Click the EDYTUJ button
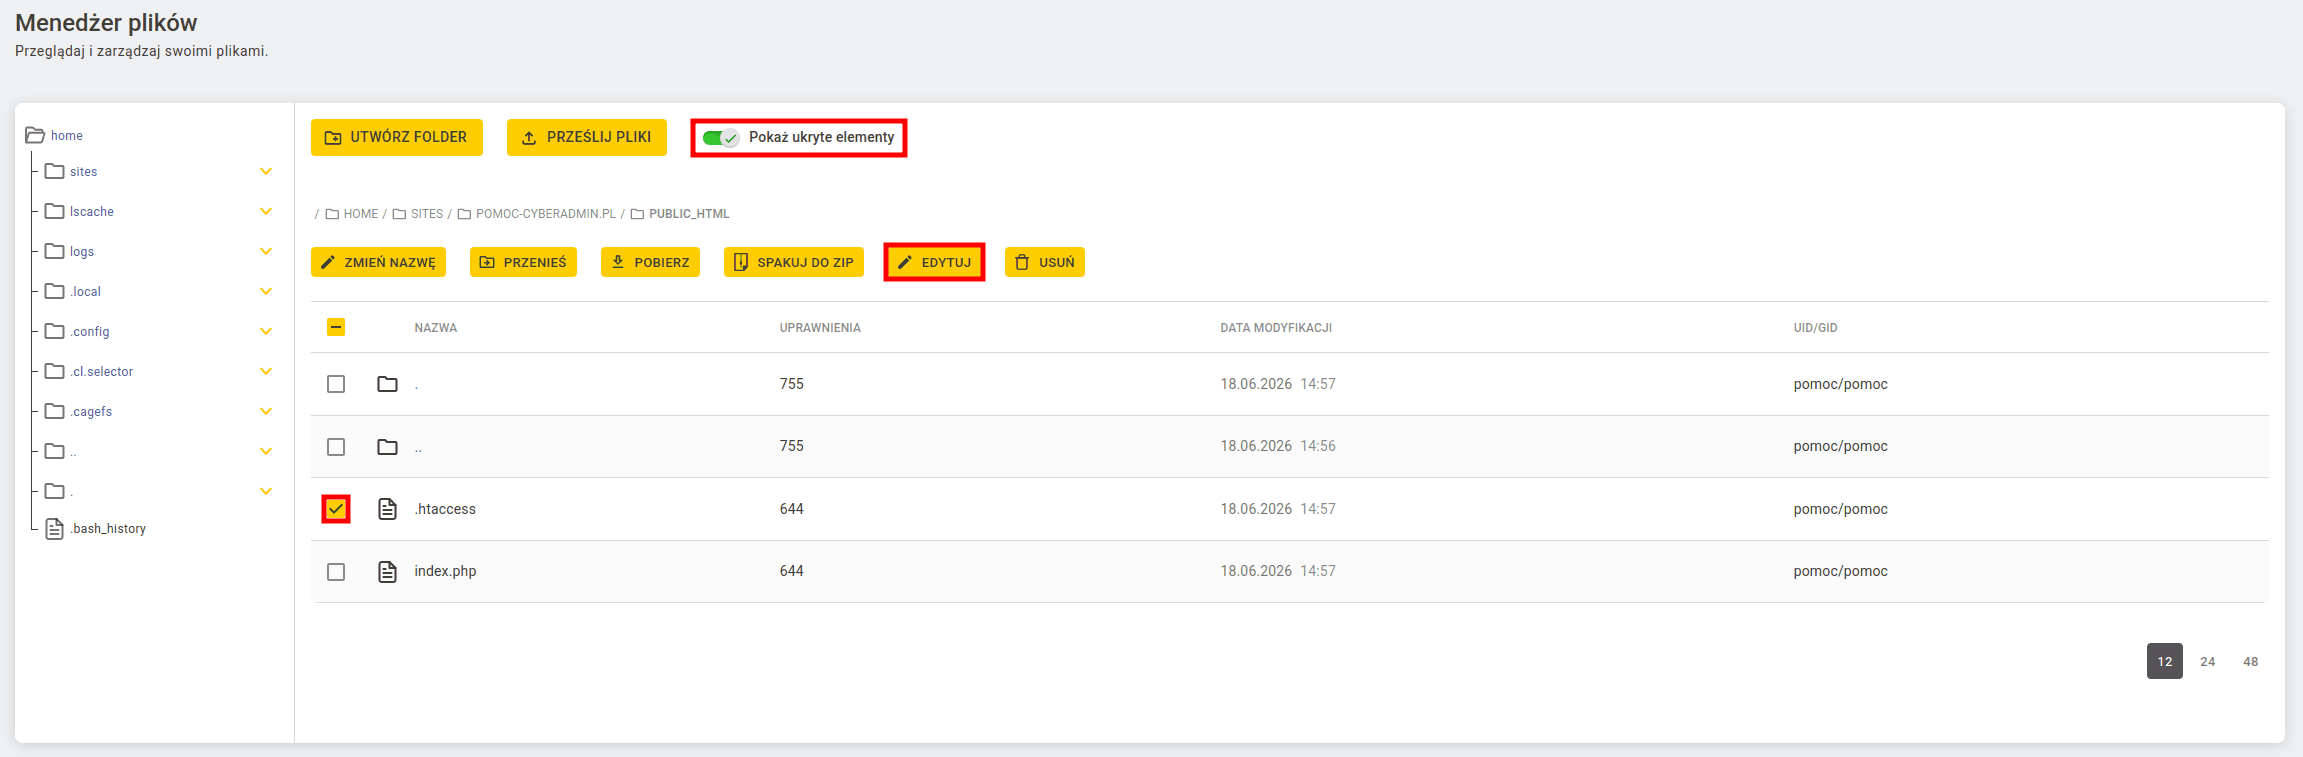Image resolution: width=2303 pixels, height=757 pixels. point(934,262)
